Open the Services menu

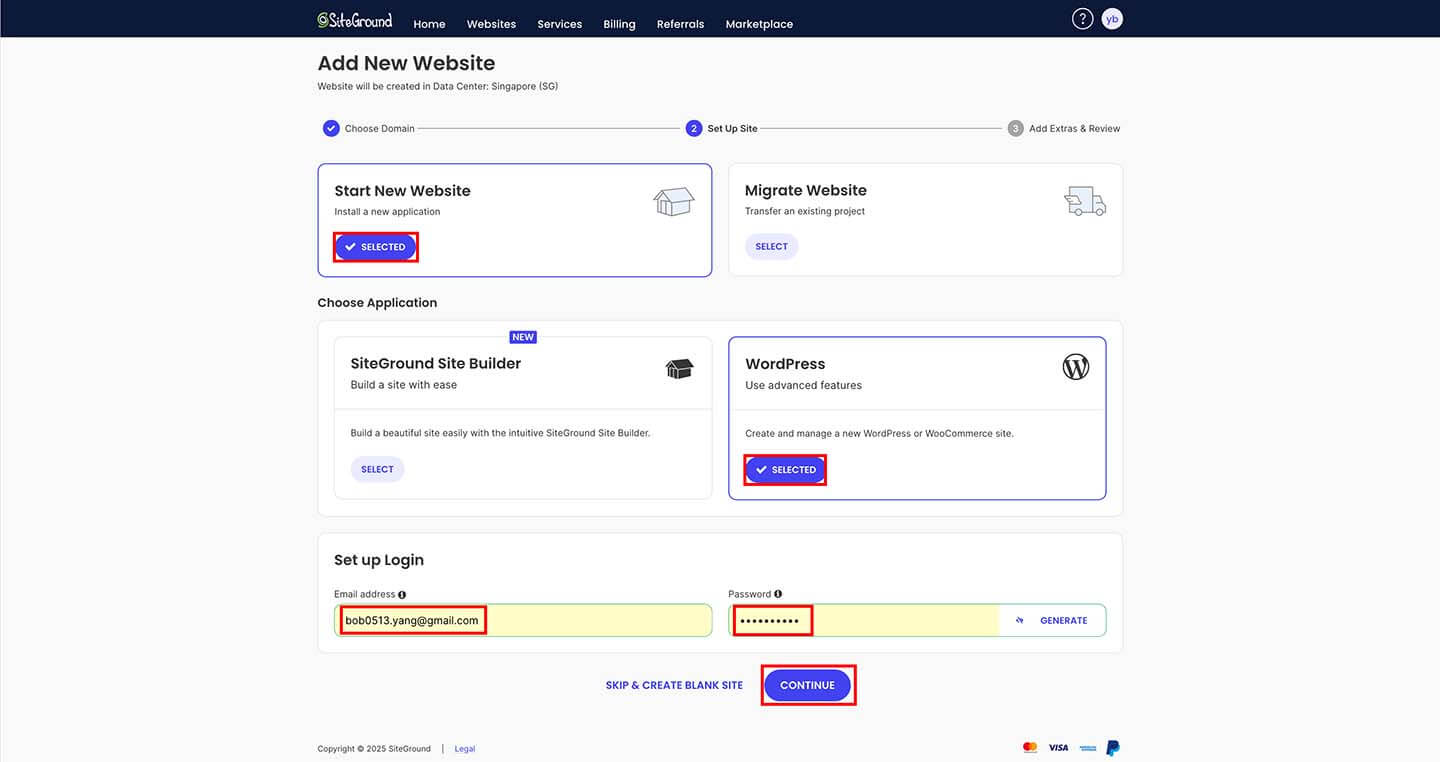(x=559, y=24)
